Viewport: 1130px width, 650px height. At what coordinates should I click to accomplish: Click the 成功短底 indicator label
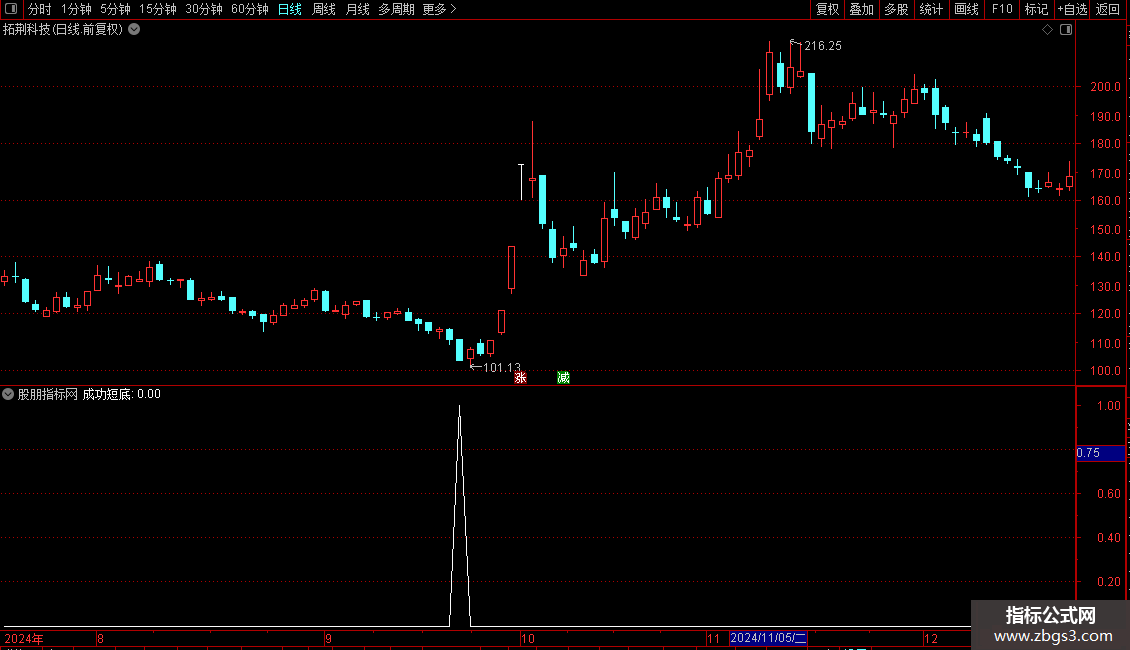107,394
